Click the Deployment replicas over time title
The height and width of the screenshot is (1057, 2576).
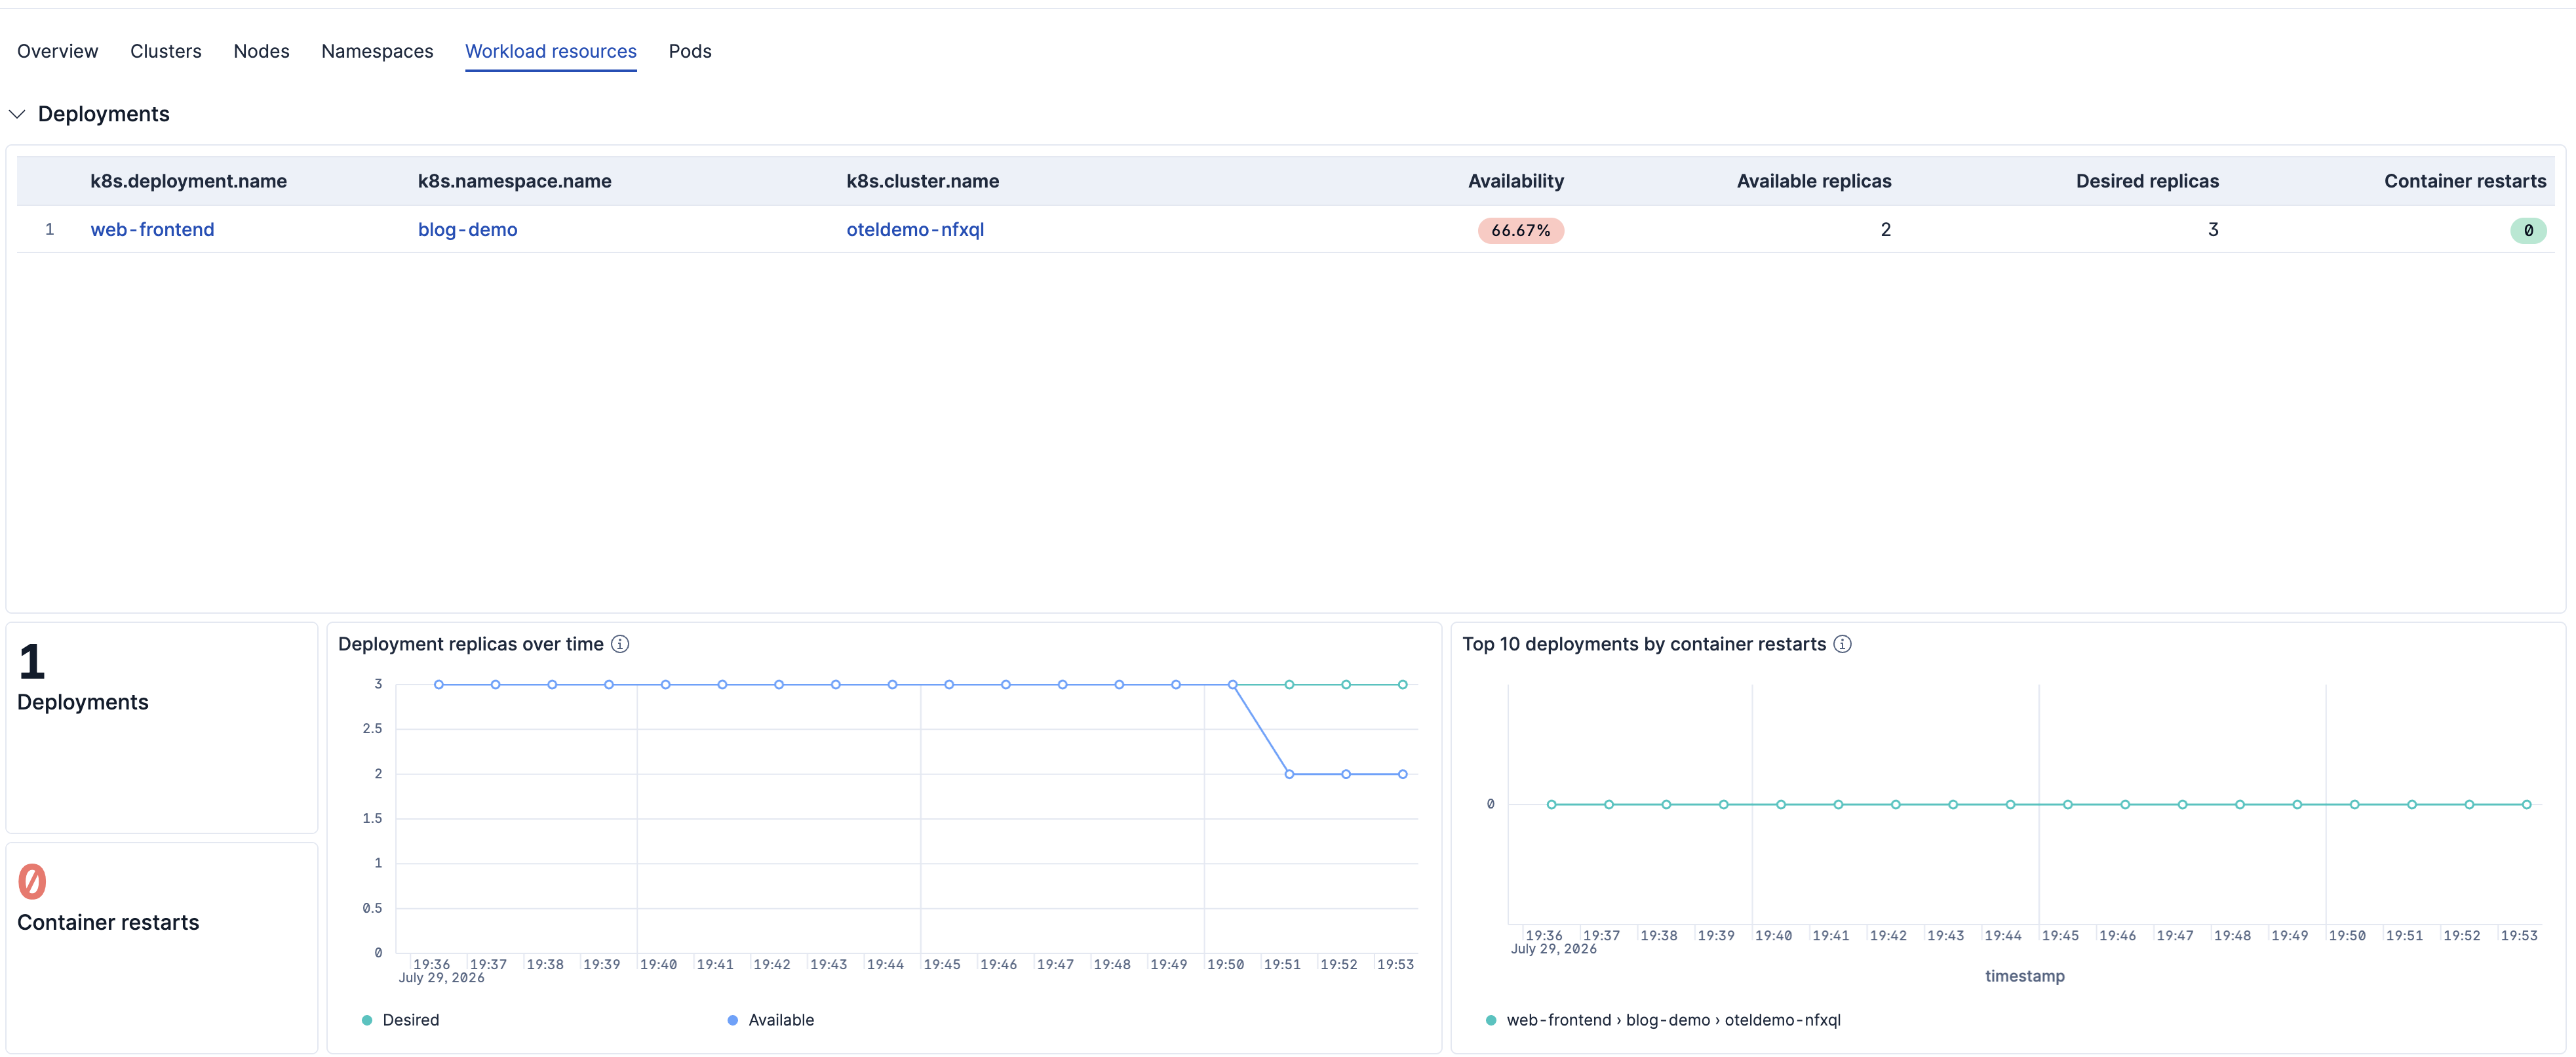(470, 644)
